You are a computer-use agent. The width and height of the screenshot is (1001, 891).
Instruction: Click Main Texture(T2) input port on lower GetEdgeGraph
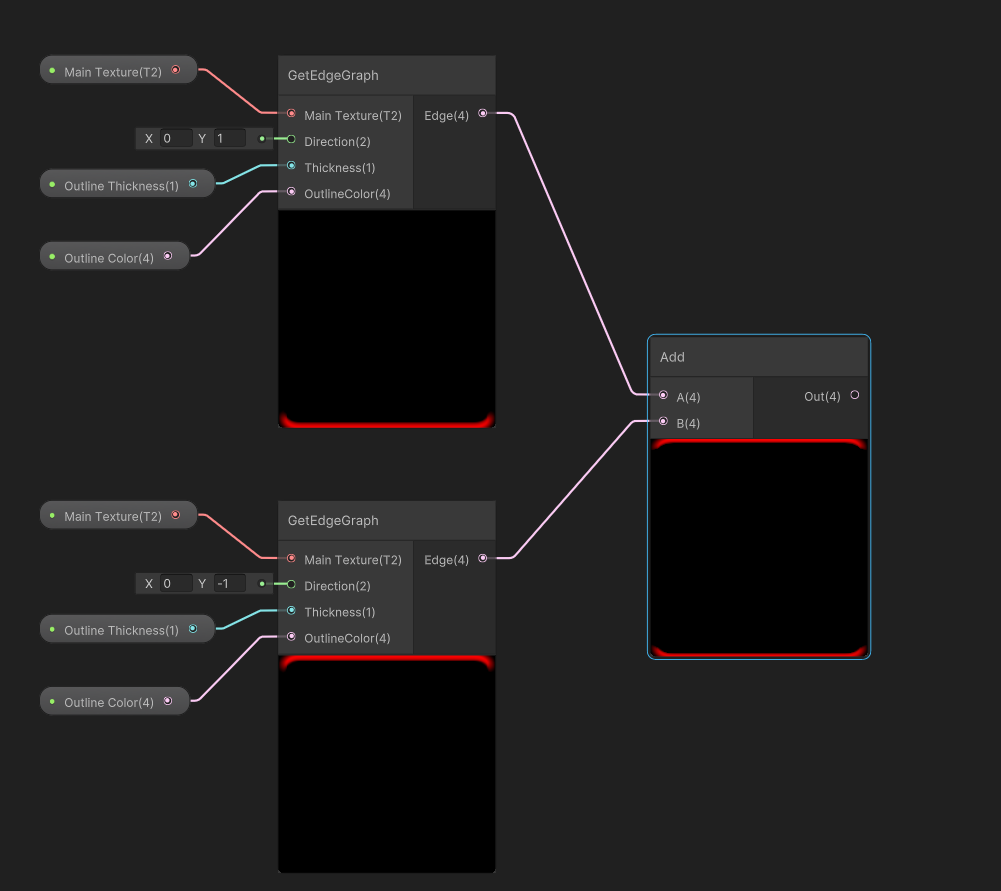[291, 559]
